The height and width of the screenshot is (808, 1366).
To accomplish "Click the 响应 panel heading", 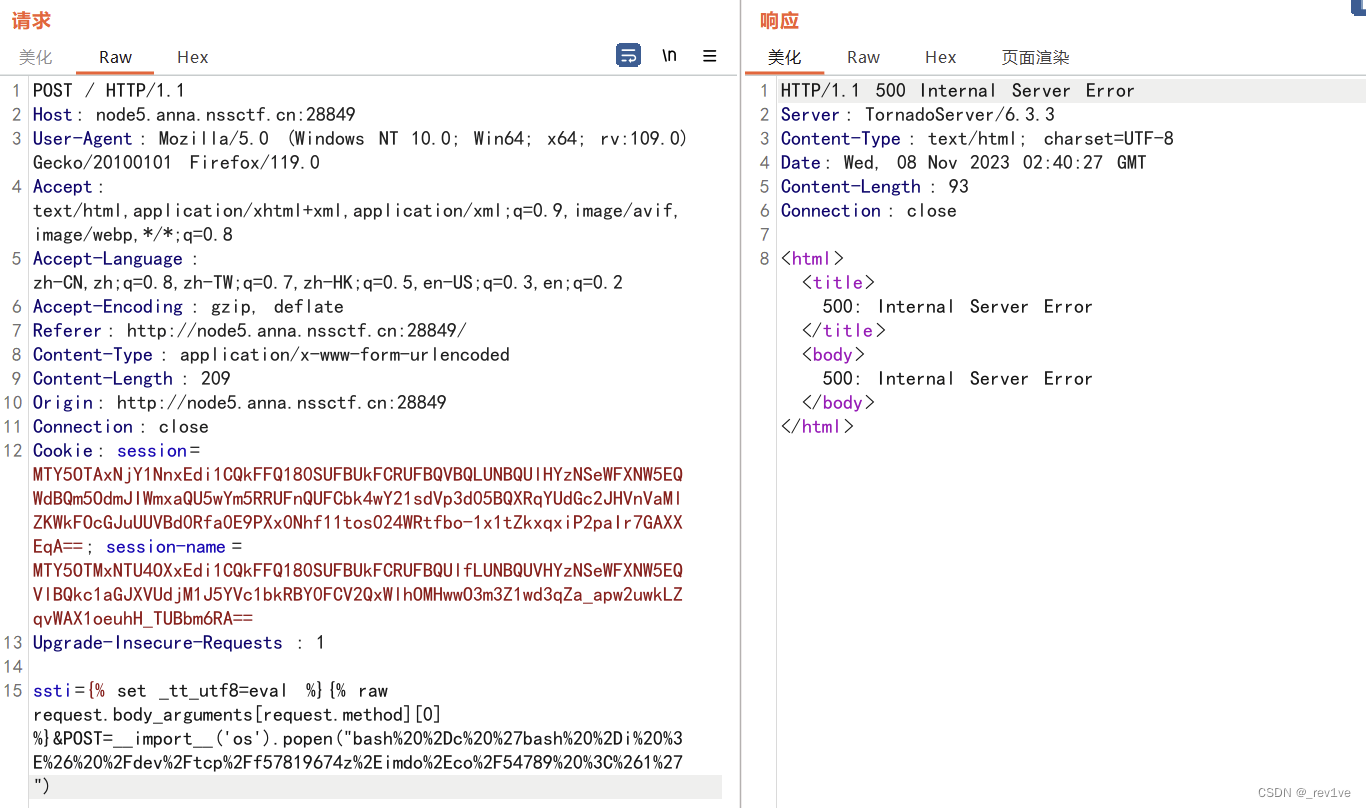I will click(x=780, y=20).
